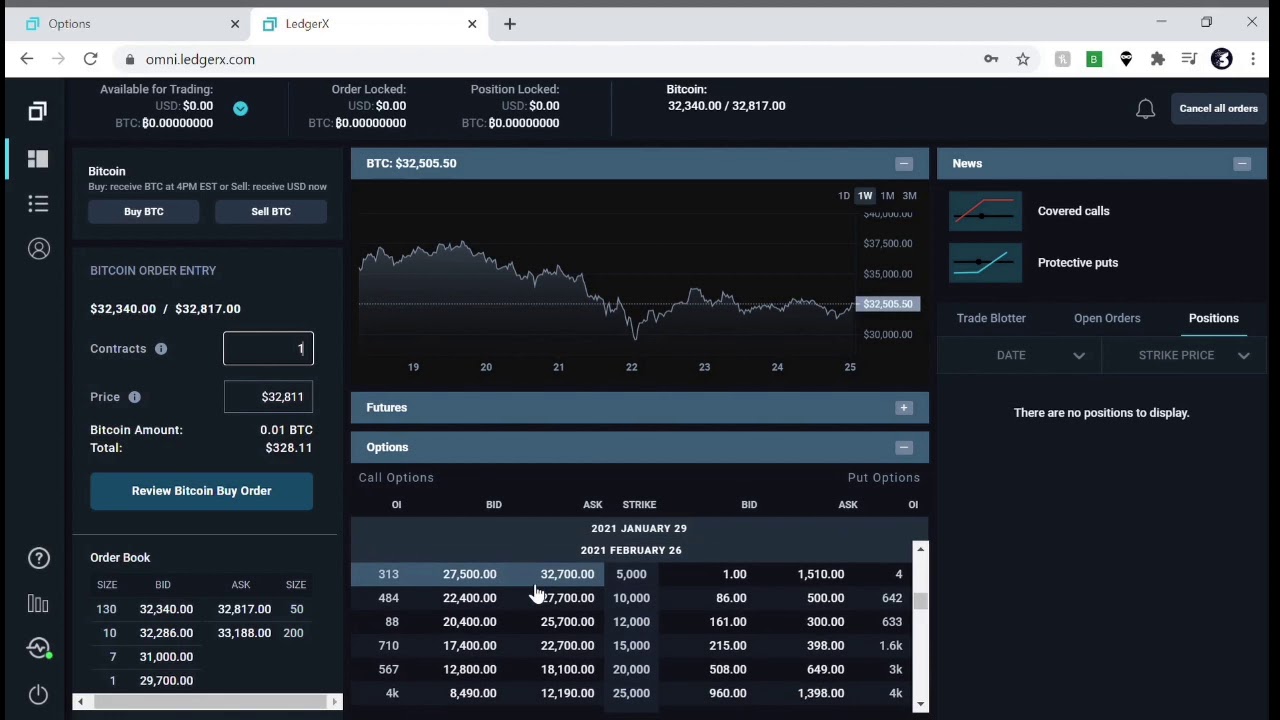The height and width of the screenshot is (720, 1280).
Task: Open the dashboard grid icon in sidebar
Action: click(x=38, y=159)
